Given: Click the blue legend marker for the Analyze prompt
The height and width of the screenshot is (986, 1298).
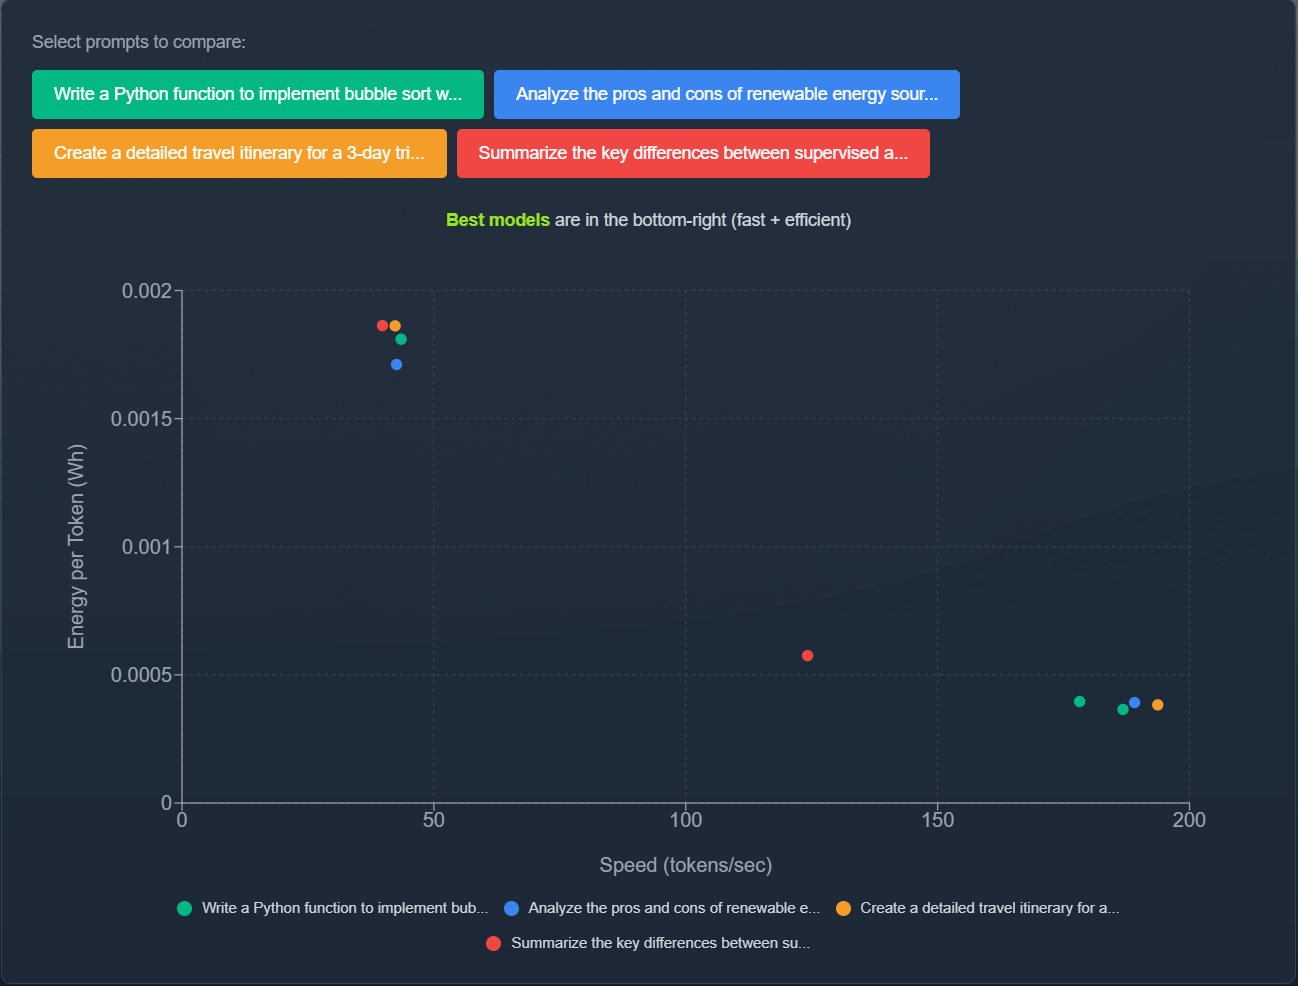Looking at the screenshot, I should pos(512,908).
